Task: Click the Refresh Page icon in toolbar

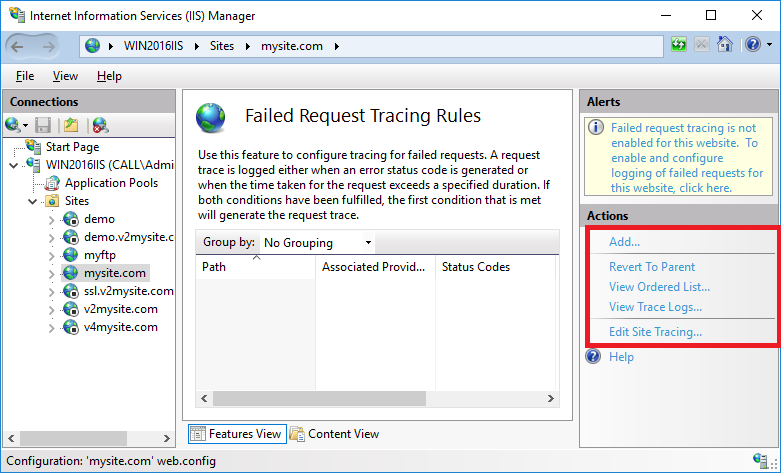Action: coord(678,45)
